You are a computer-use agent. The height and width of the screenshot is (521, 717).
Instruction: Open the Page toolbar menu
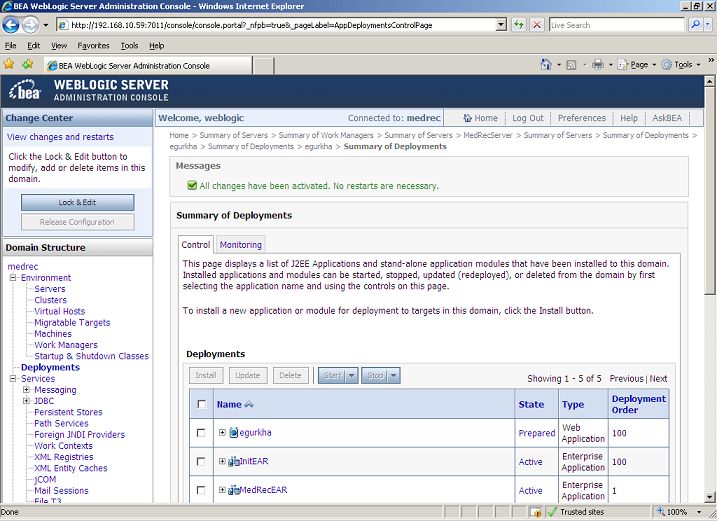pos(637,65)
